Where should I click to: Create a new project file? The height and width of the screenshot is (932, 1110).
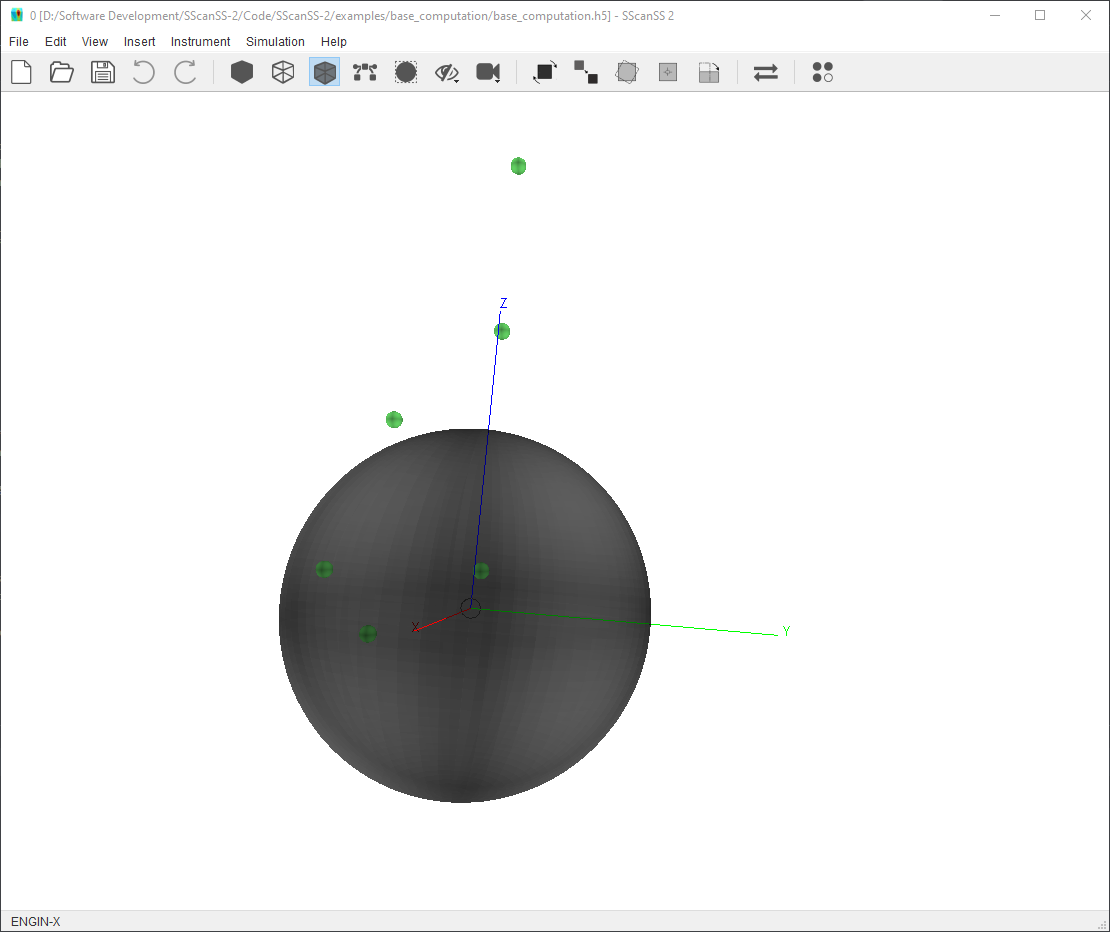[21, 72]
